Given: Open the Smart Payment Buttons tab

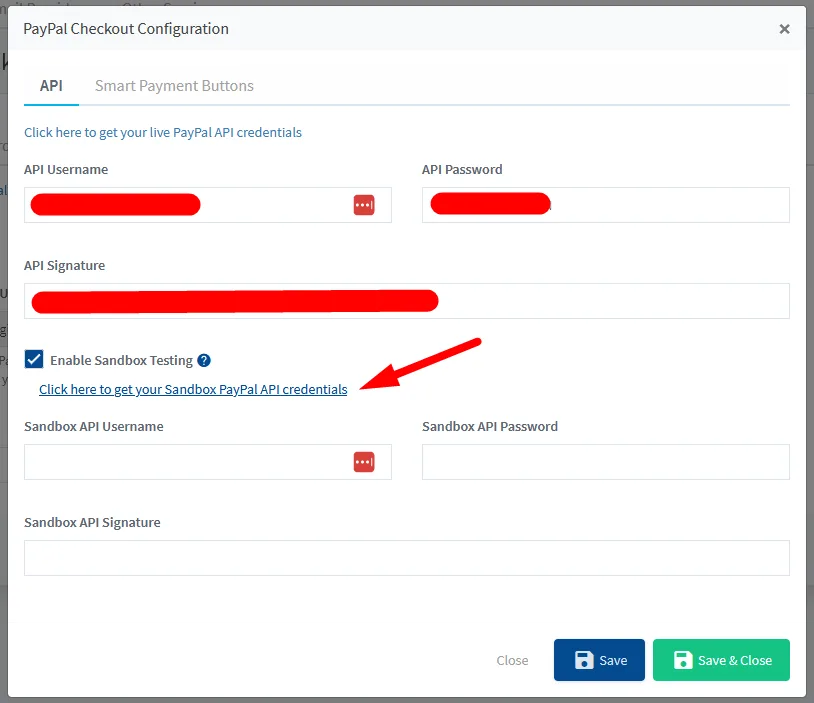Looking at the screenshot, I should click(x=174, y=86).
